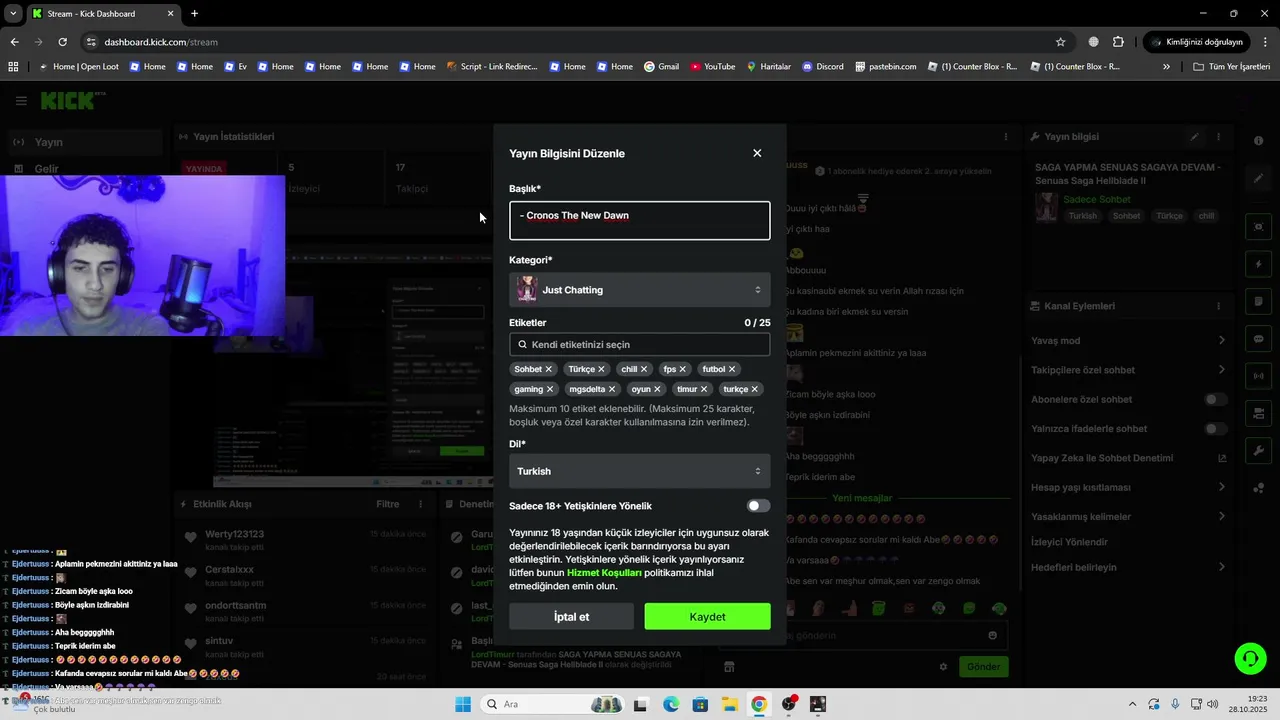Screen dimensions: 1280x720
Task: Open Kanal Eylemleri three-dot menu
Action: pos(1218,306)
